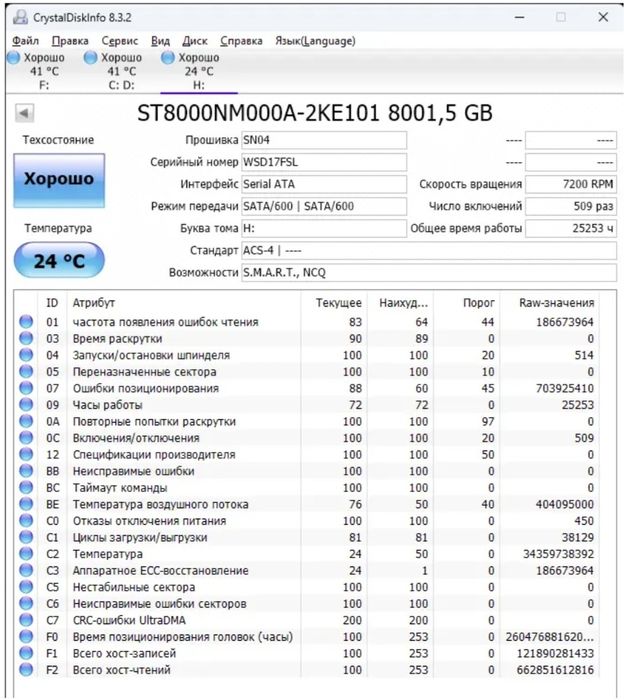Click the previous disk arrow button
Screen dimensions: 624x700
25,113
